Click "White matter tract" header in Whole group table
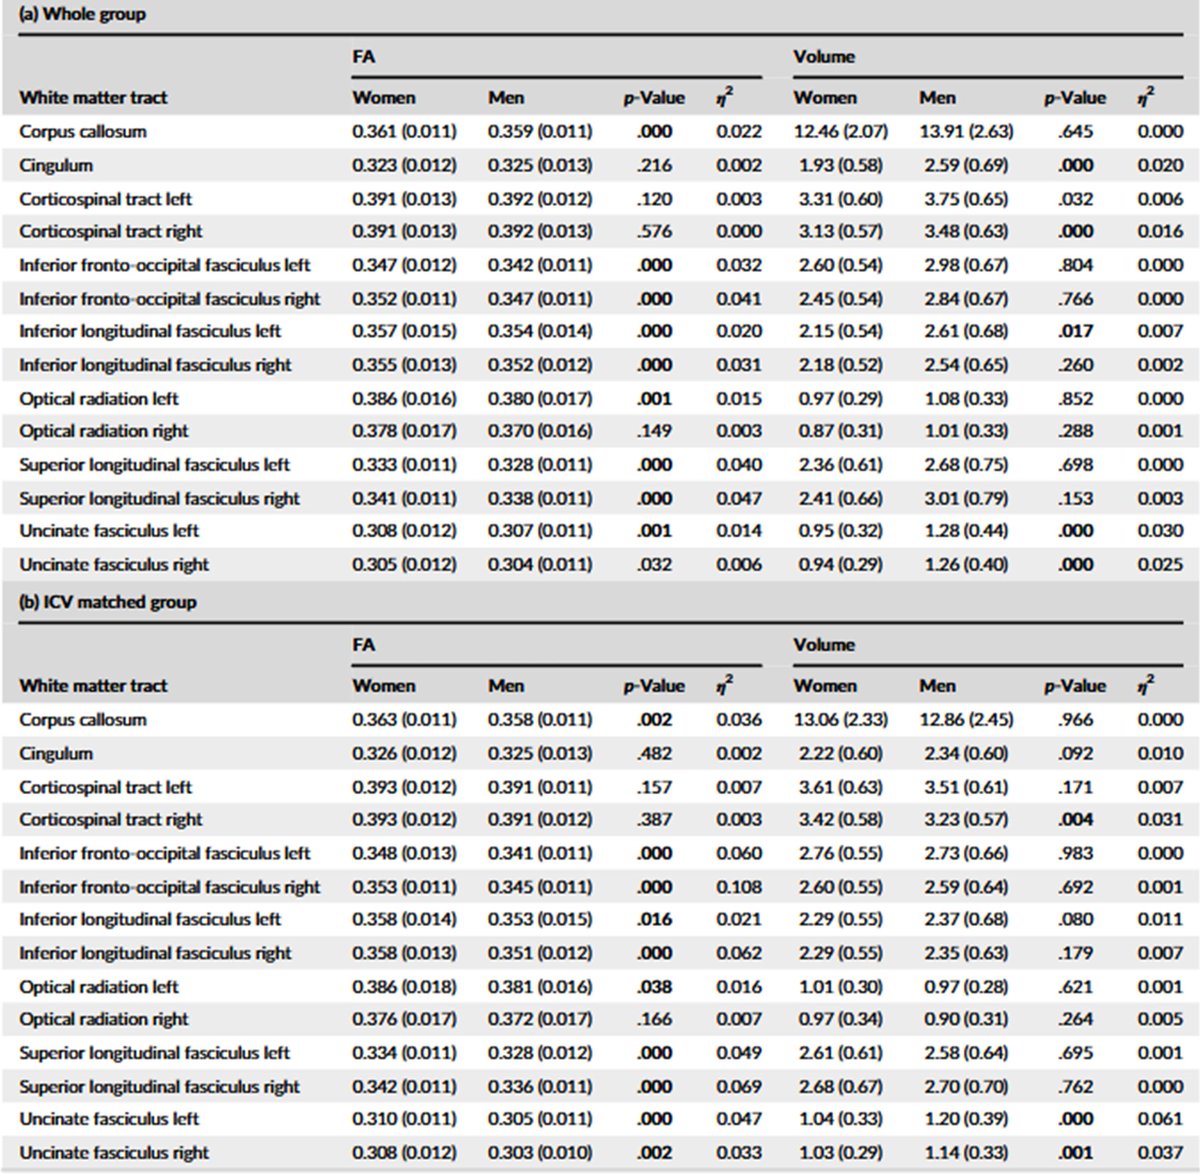Viewport: 1200px width, 1175px height. [x=93, y=98]
